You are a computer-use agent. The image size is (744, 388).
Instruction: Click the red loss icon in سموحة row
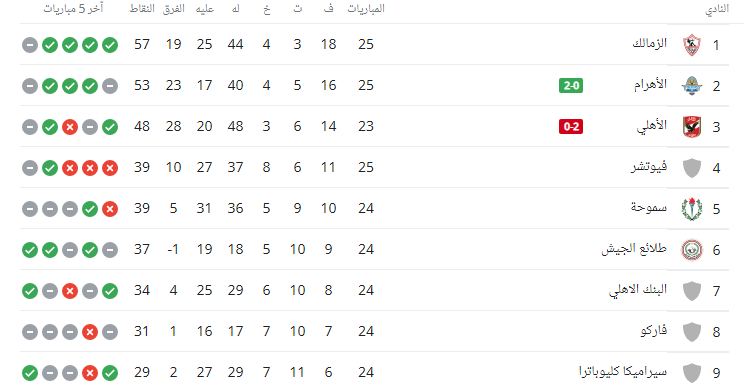pyautogui.click(x=110, y=209)
